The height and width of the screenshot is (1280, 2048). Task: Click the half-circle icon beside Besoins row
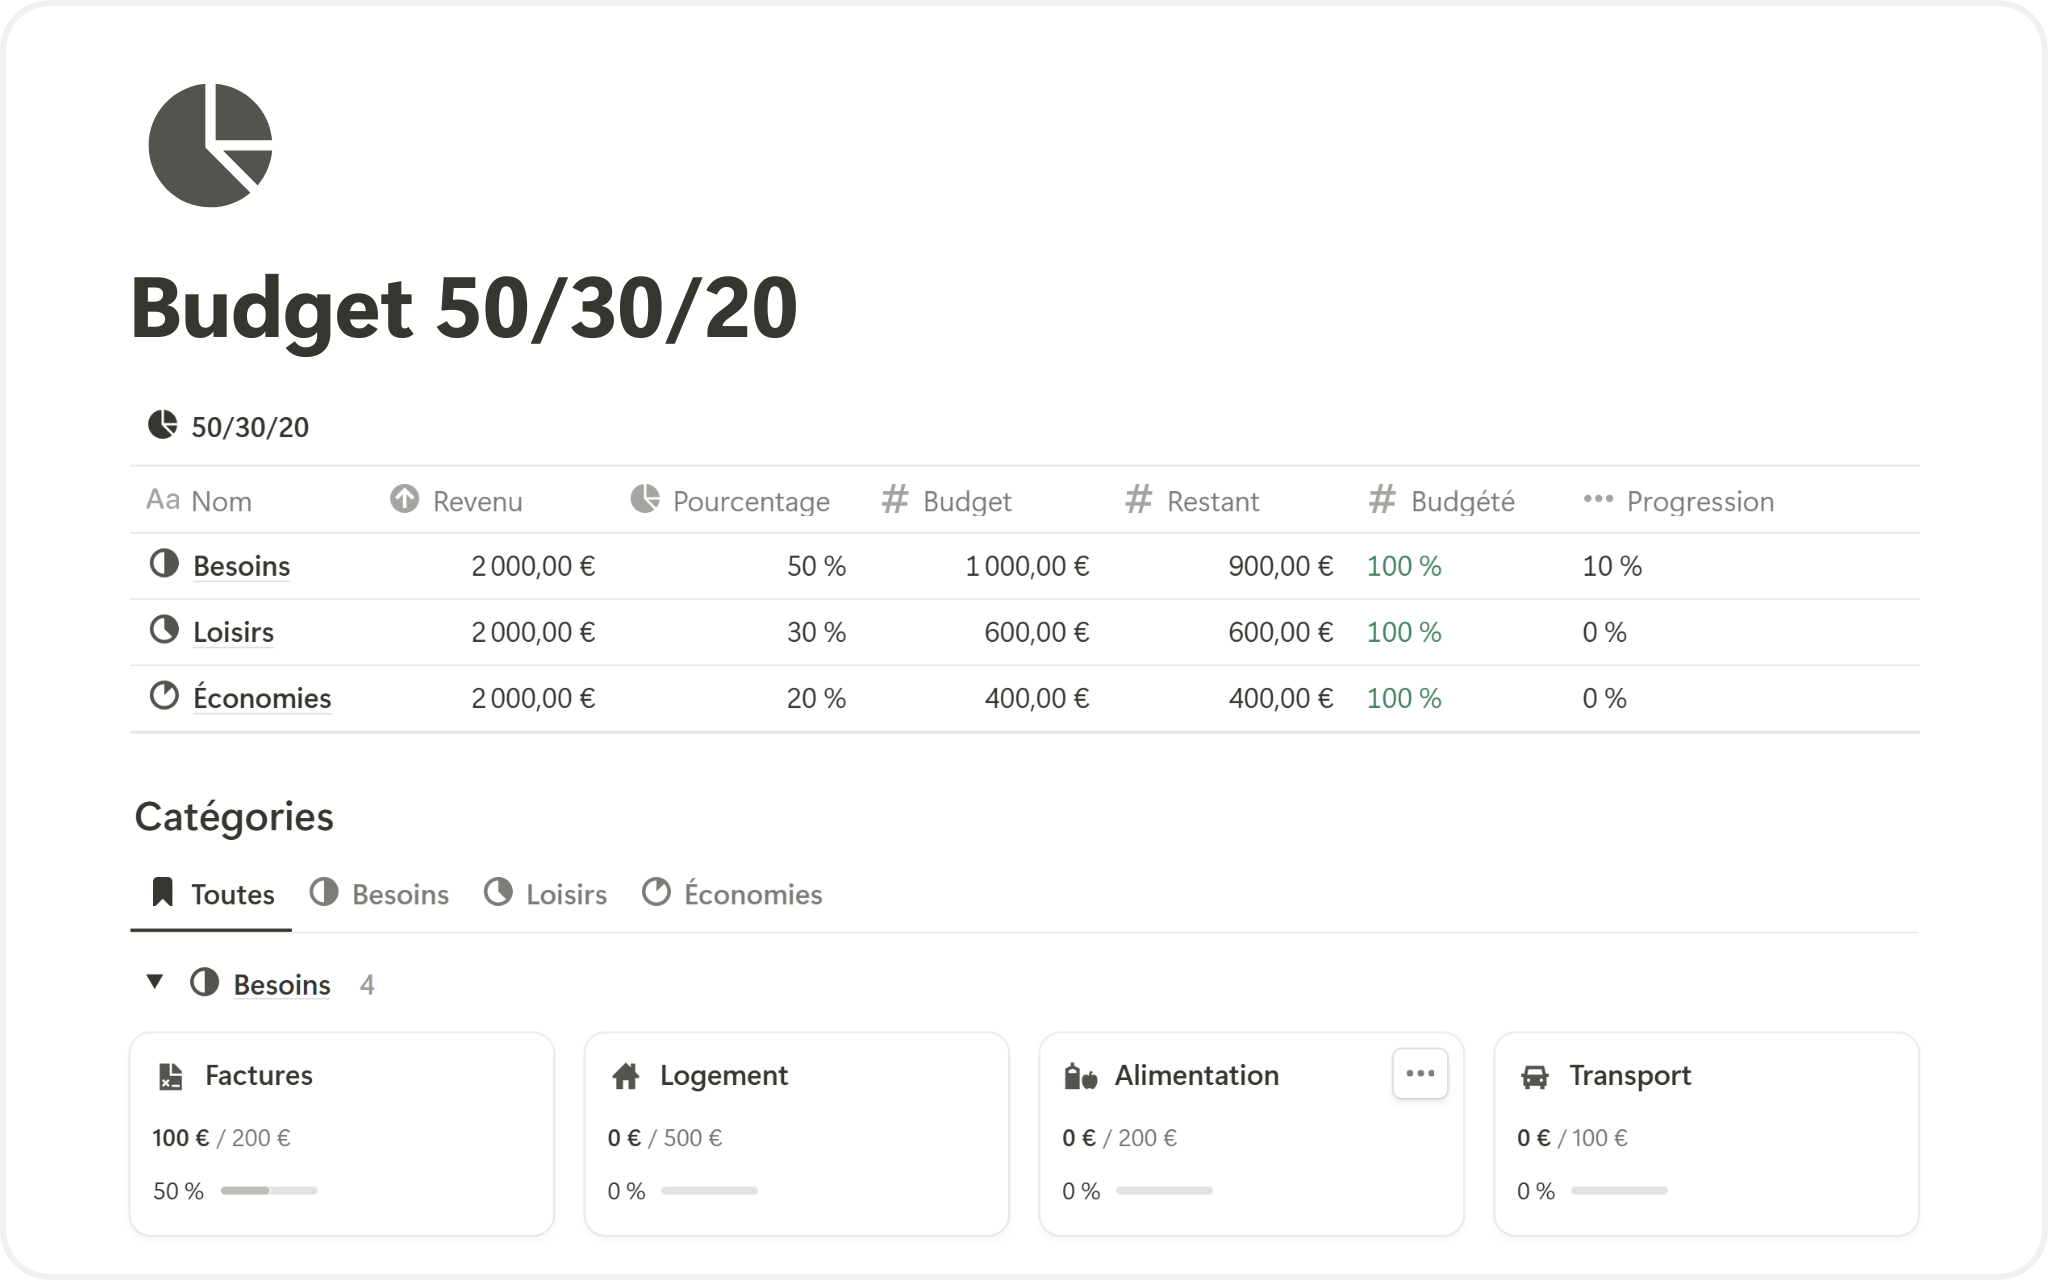(163, 564)
